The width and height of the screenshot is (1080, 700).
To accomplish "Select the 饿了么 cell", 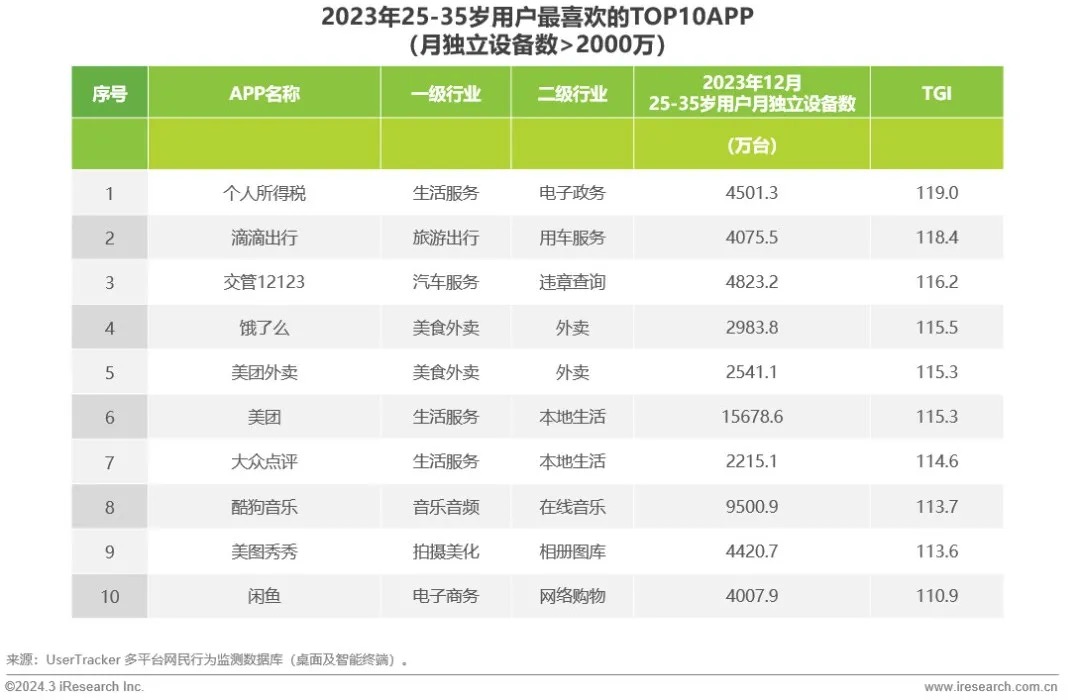I will (264, 327).
